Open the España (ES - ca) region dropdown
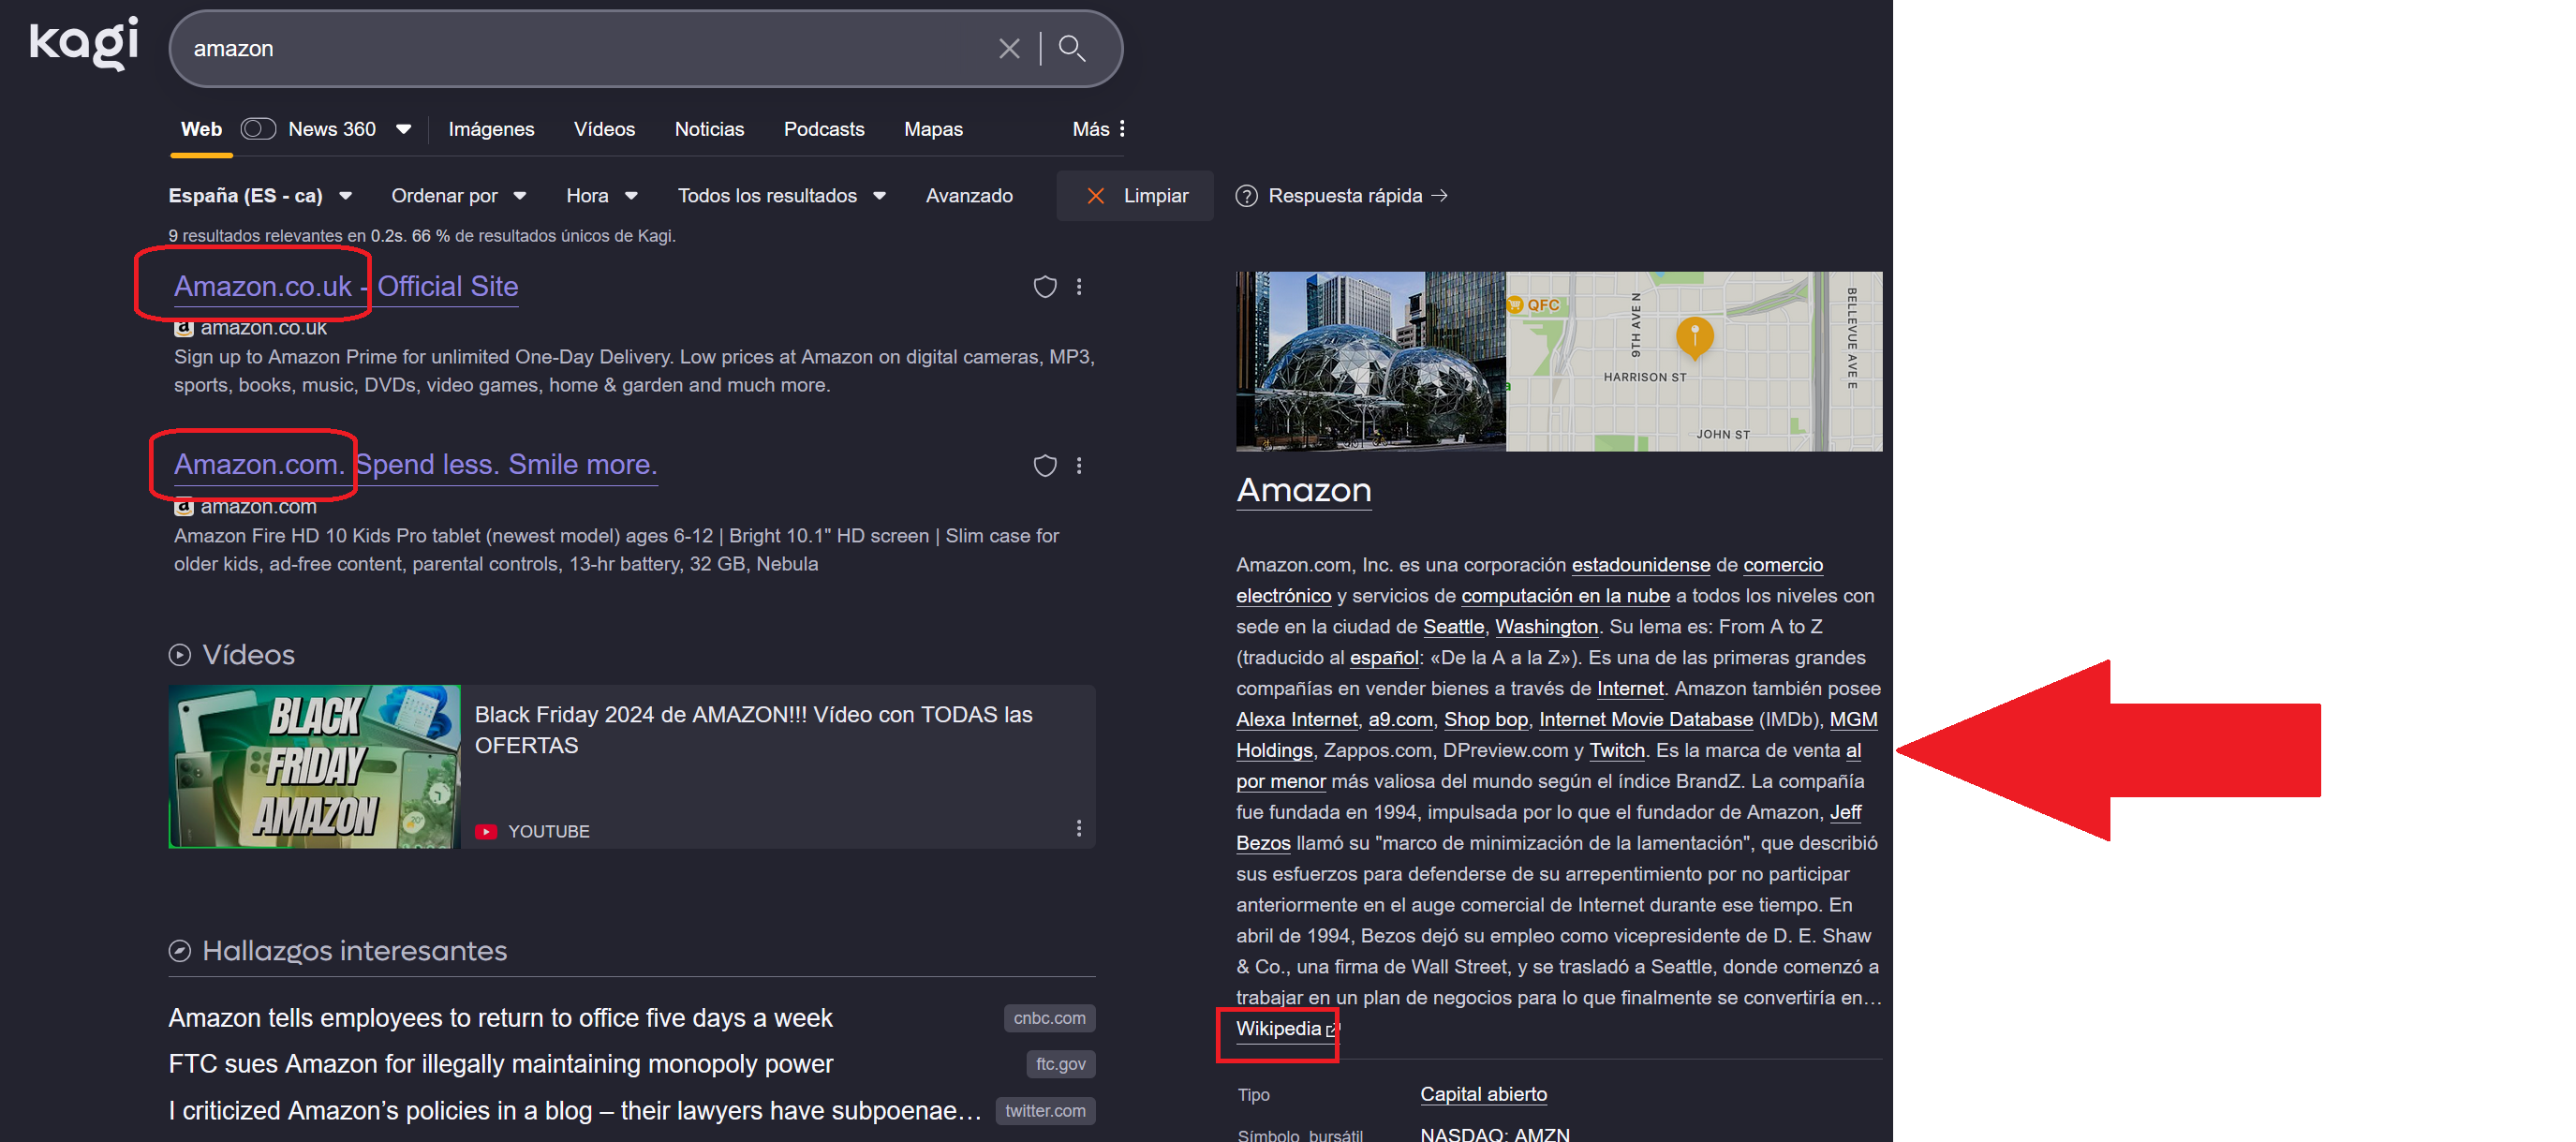Screen dimensions: 2576x1142 click(x=259, y=196)
